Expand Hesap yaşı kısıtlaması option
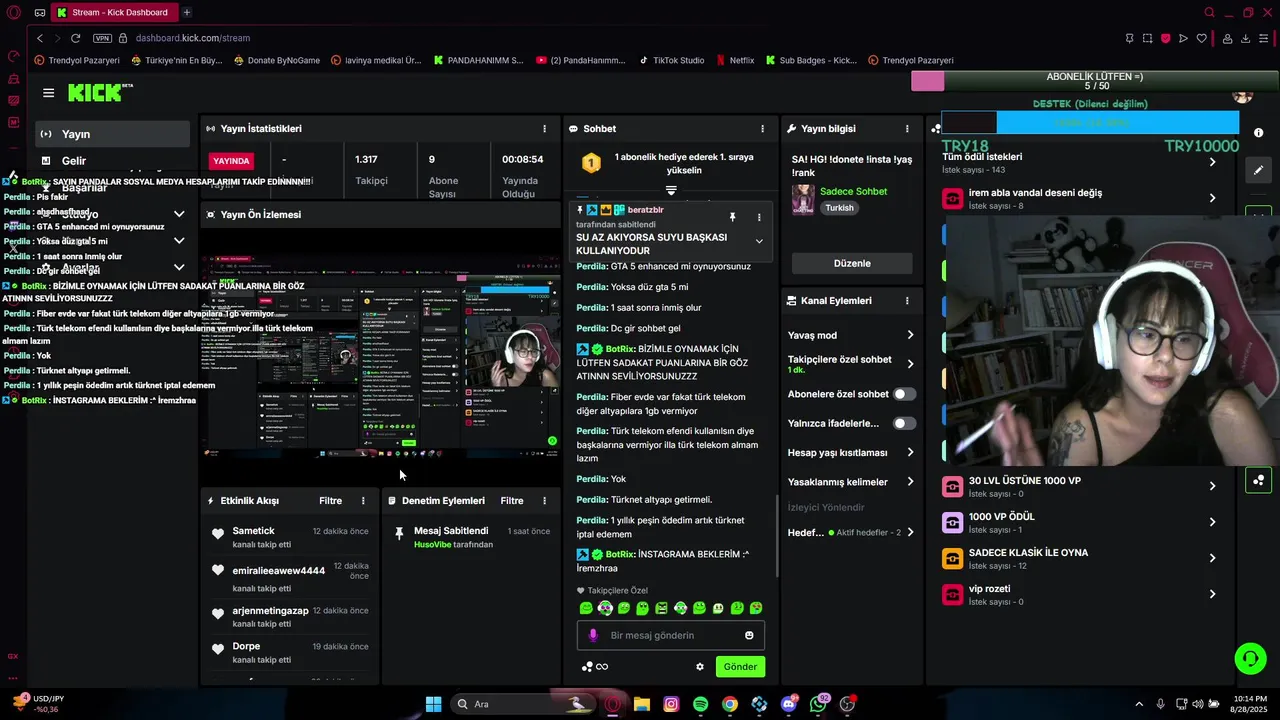The width and height of the screenshot is (1280, 720). pyautogui.click(x=851, y=453)
